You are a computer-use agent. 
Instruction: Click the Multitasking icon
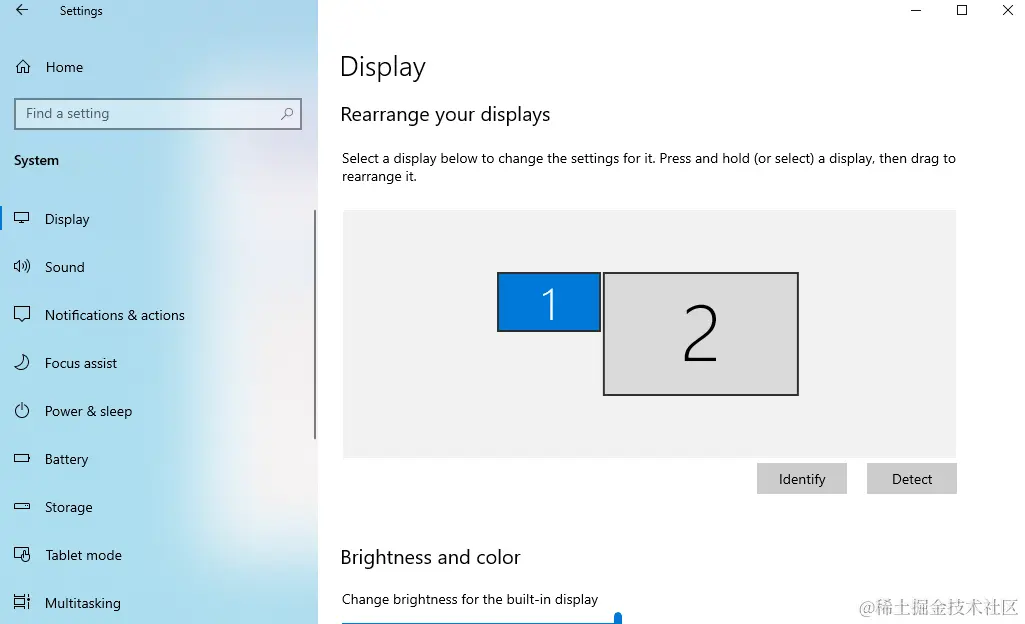22,602
